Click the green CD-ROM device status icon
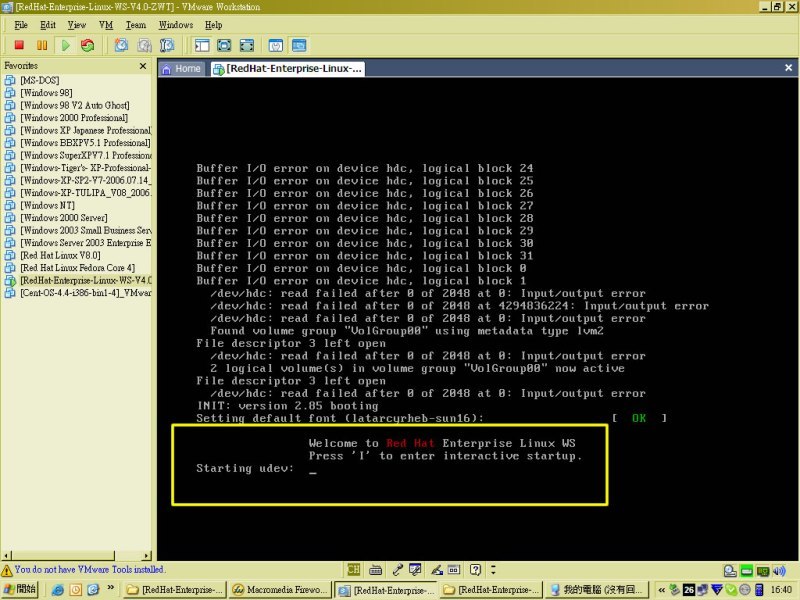 point(746,570)
